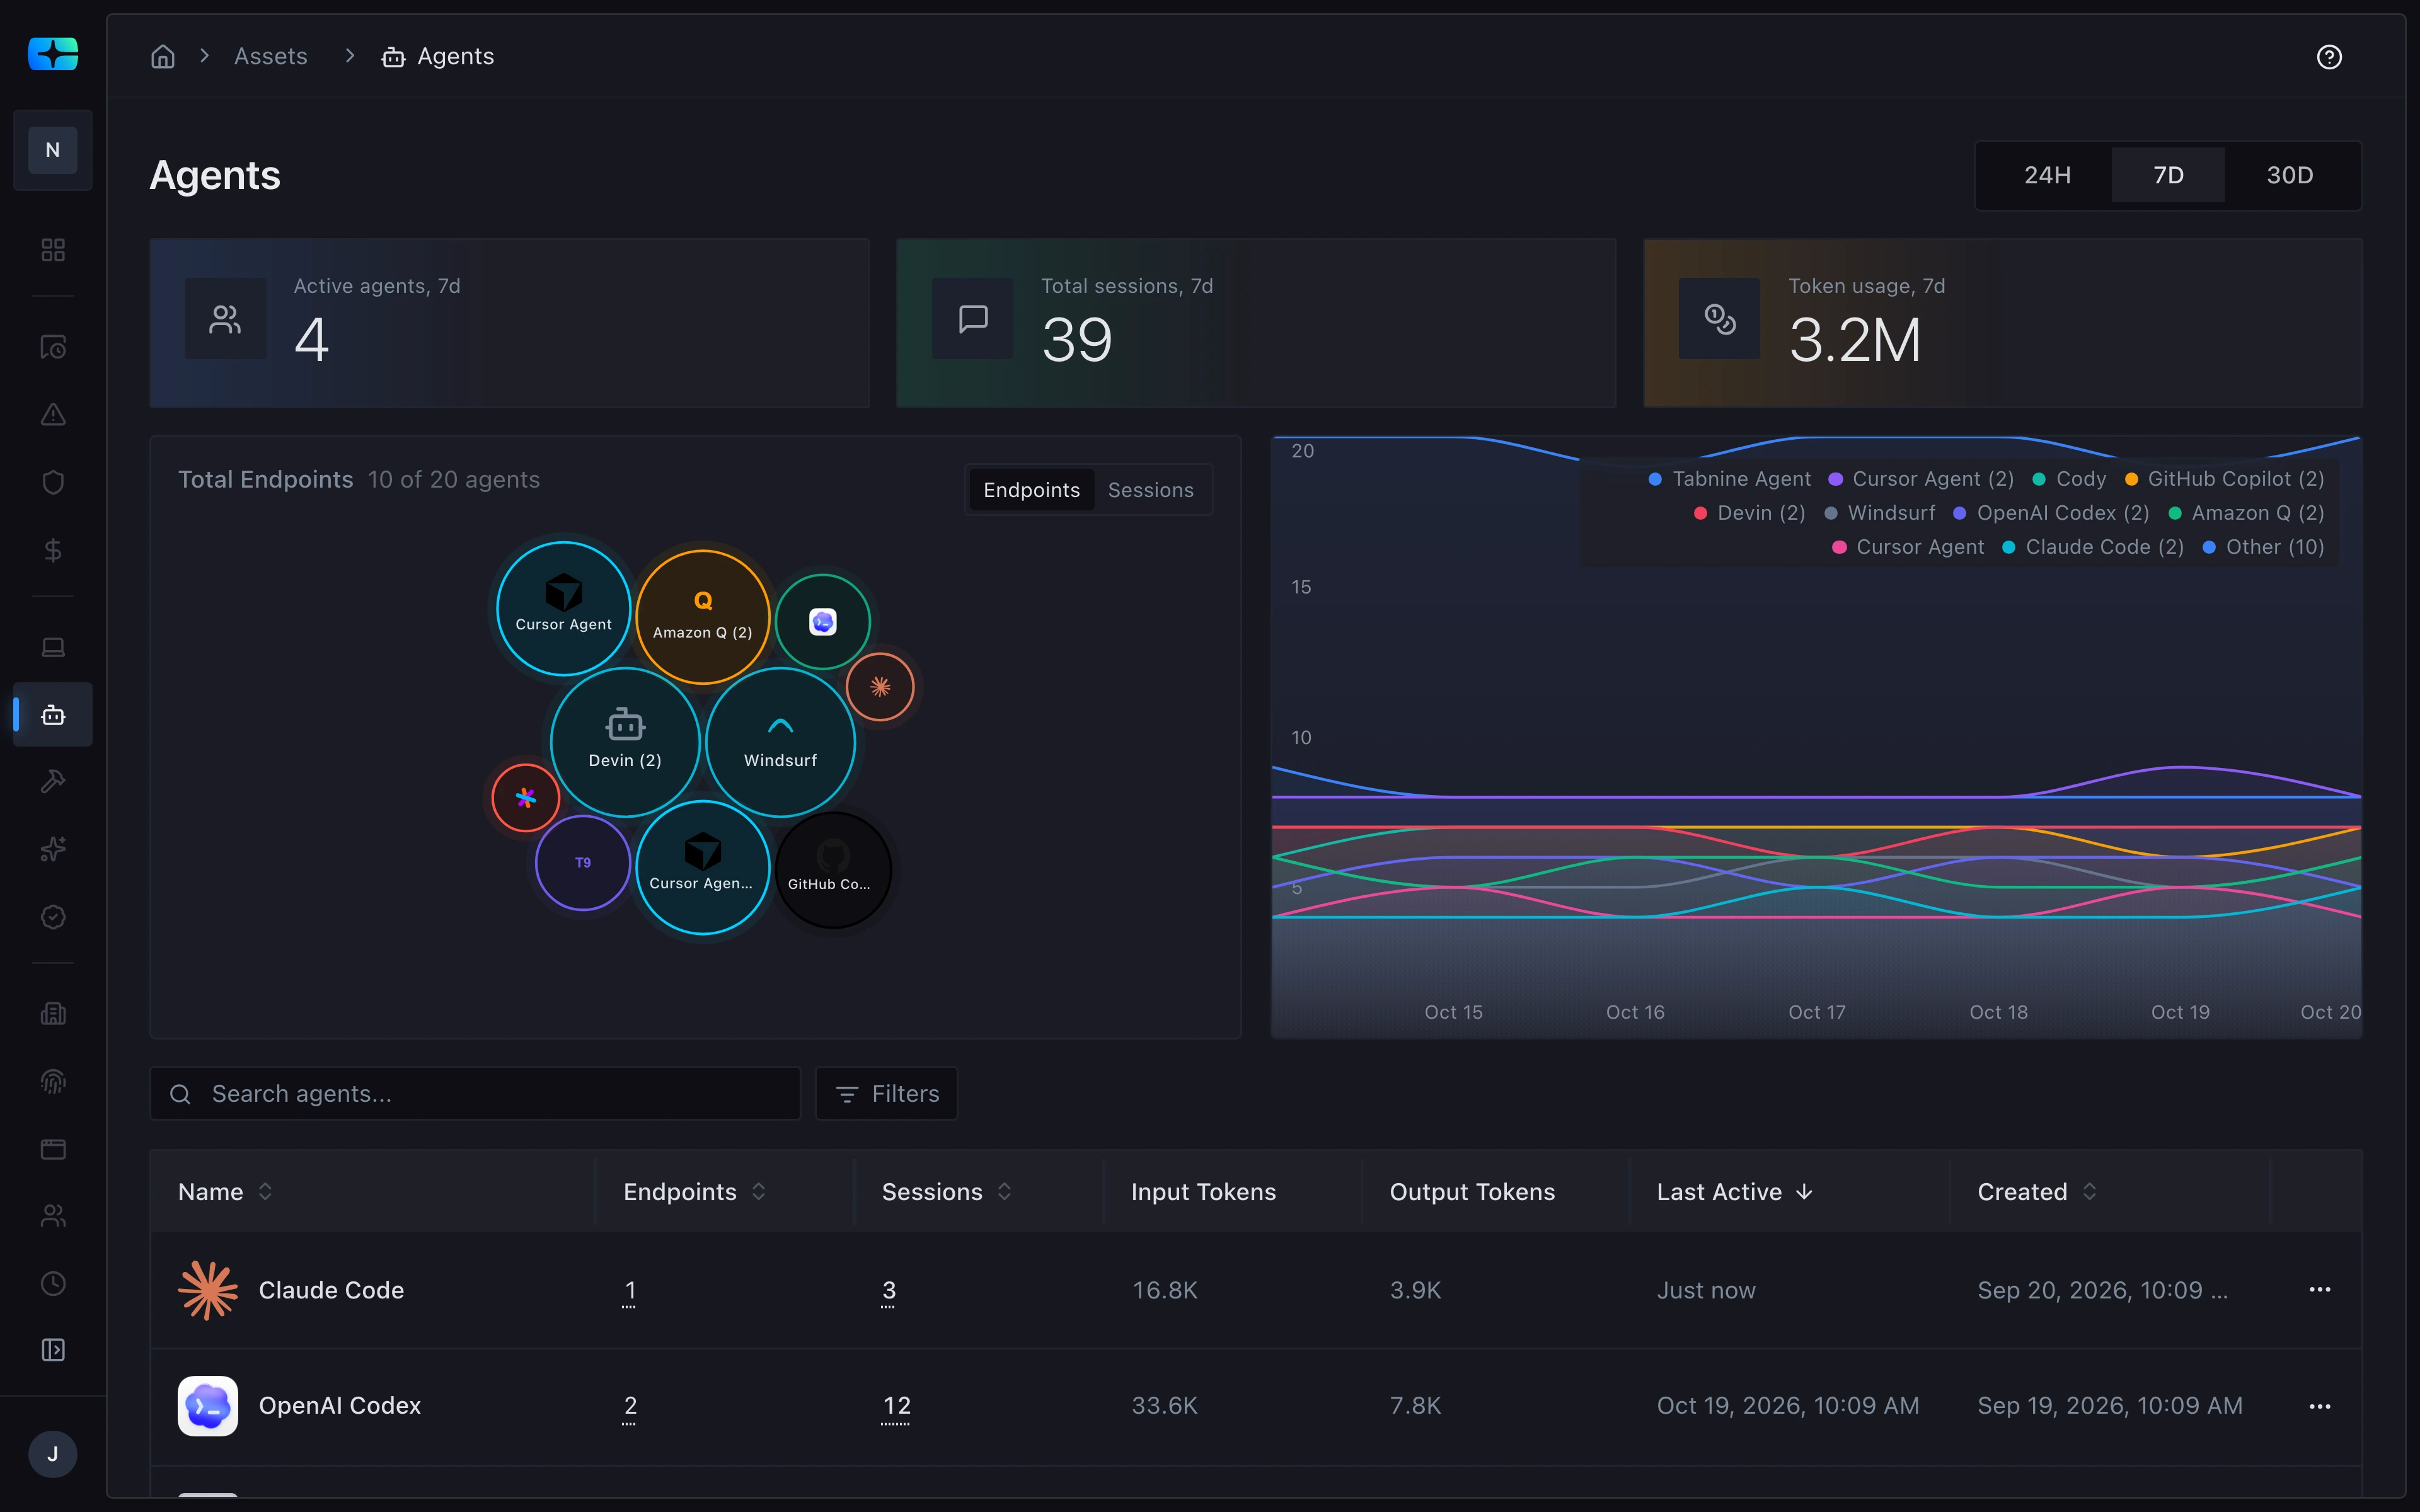The image size is (2420, 1512).
Task: Toggle Cody series in chart legend
Action: 2070,479
